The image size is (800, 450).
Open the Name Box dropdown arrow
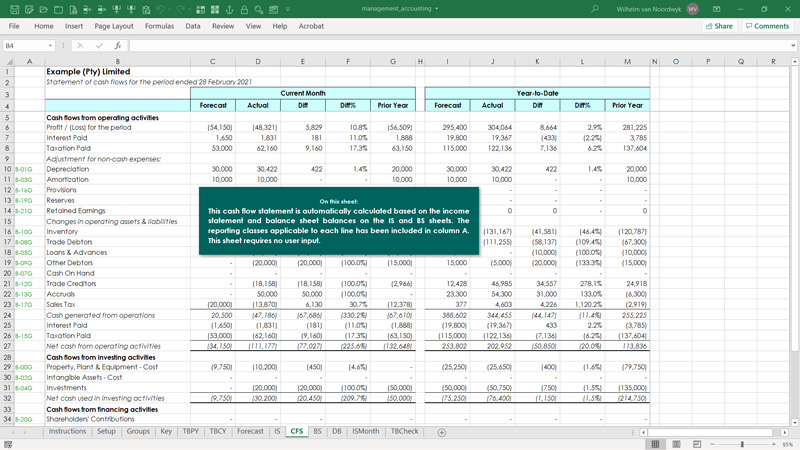(x=50, y=45)
